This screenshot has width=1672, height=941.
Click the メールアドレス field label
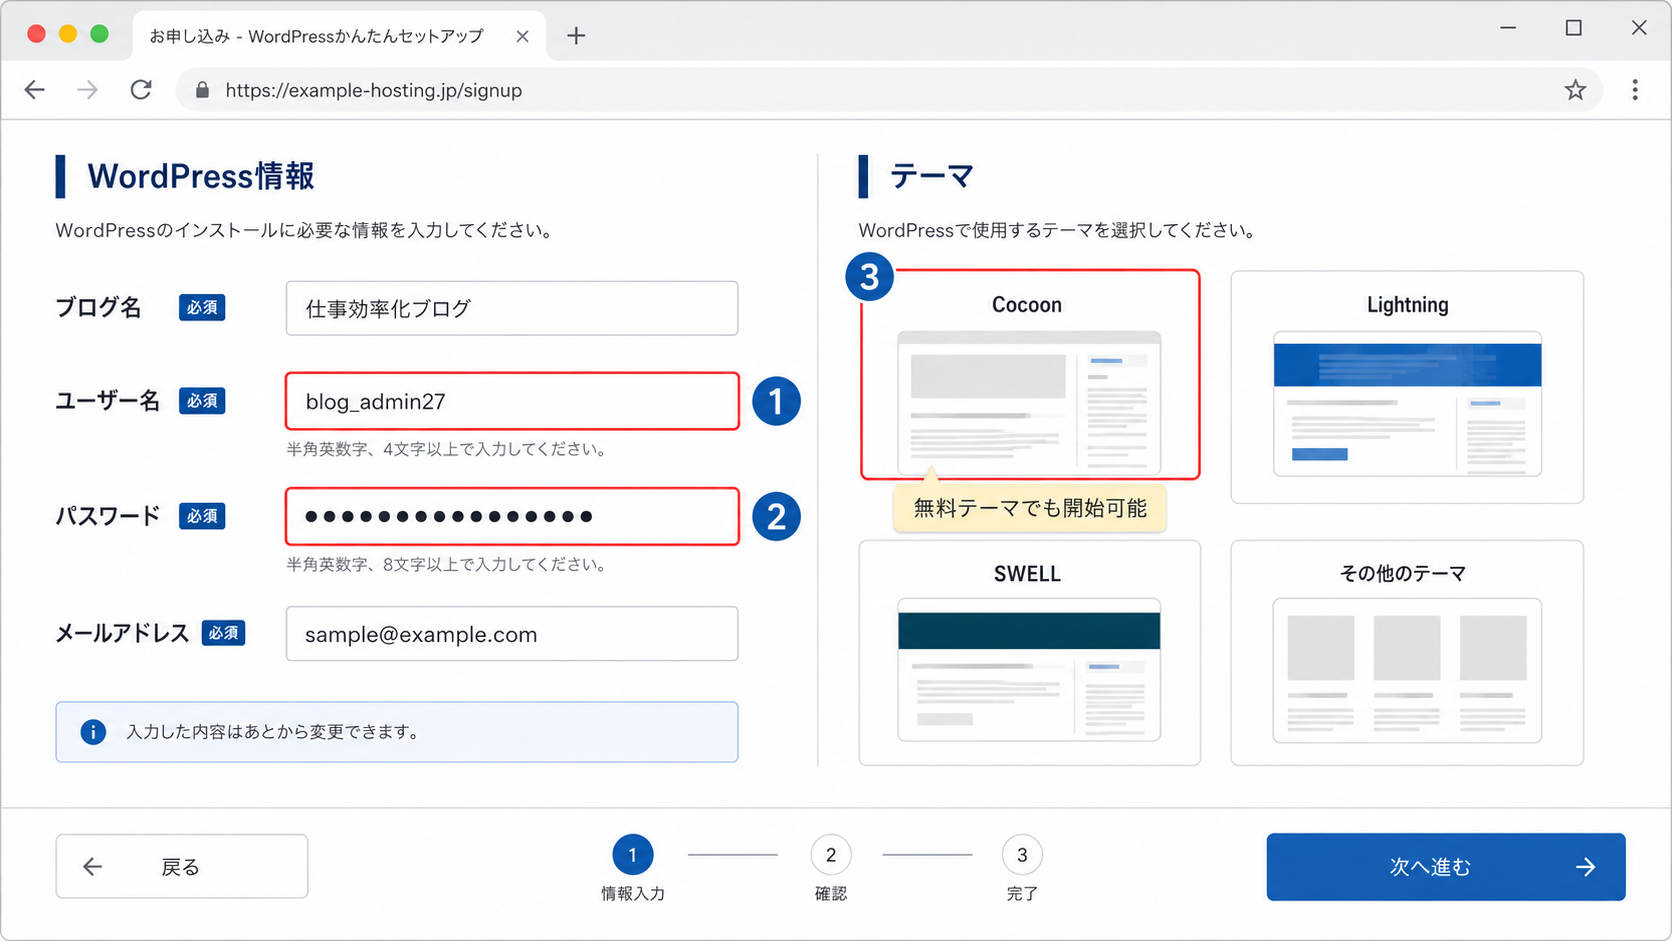pyautogui.click(x=122, y=633)
